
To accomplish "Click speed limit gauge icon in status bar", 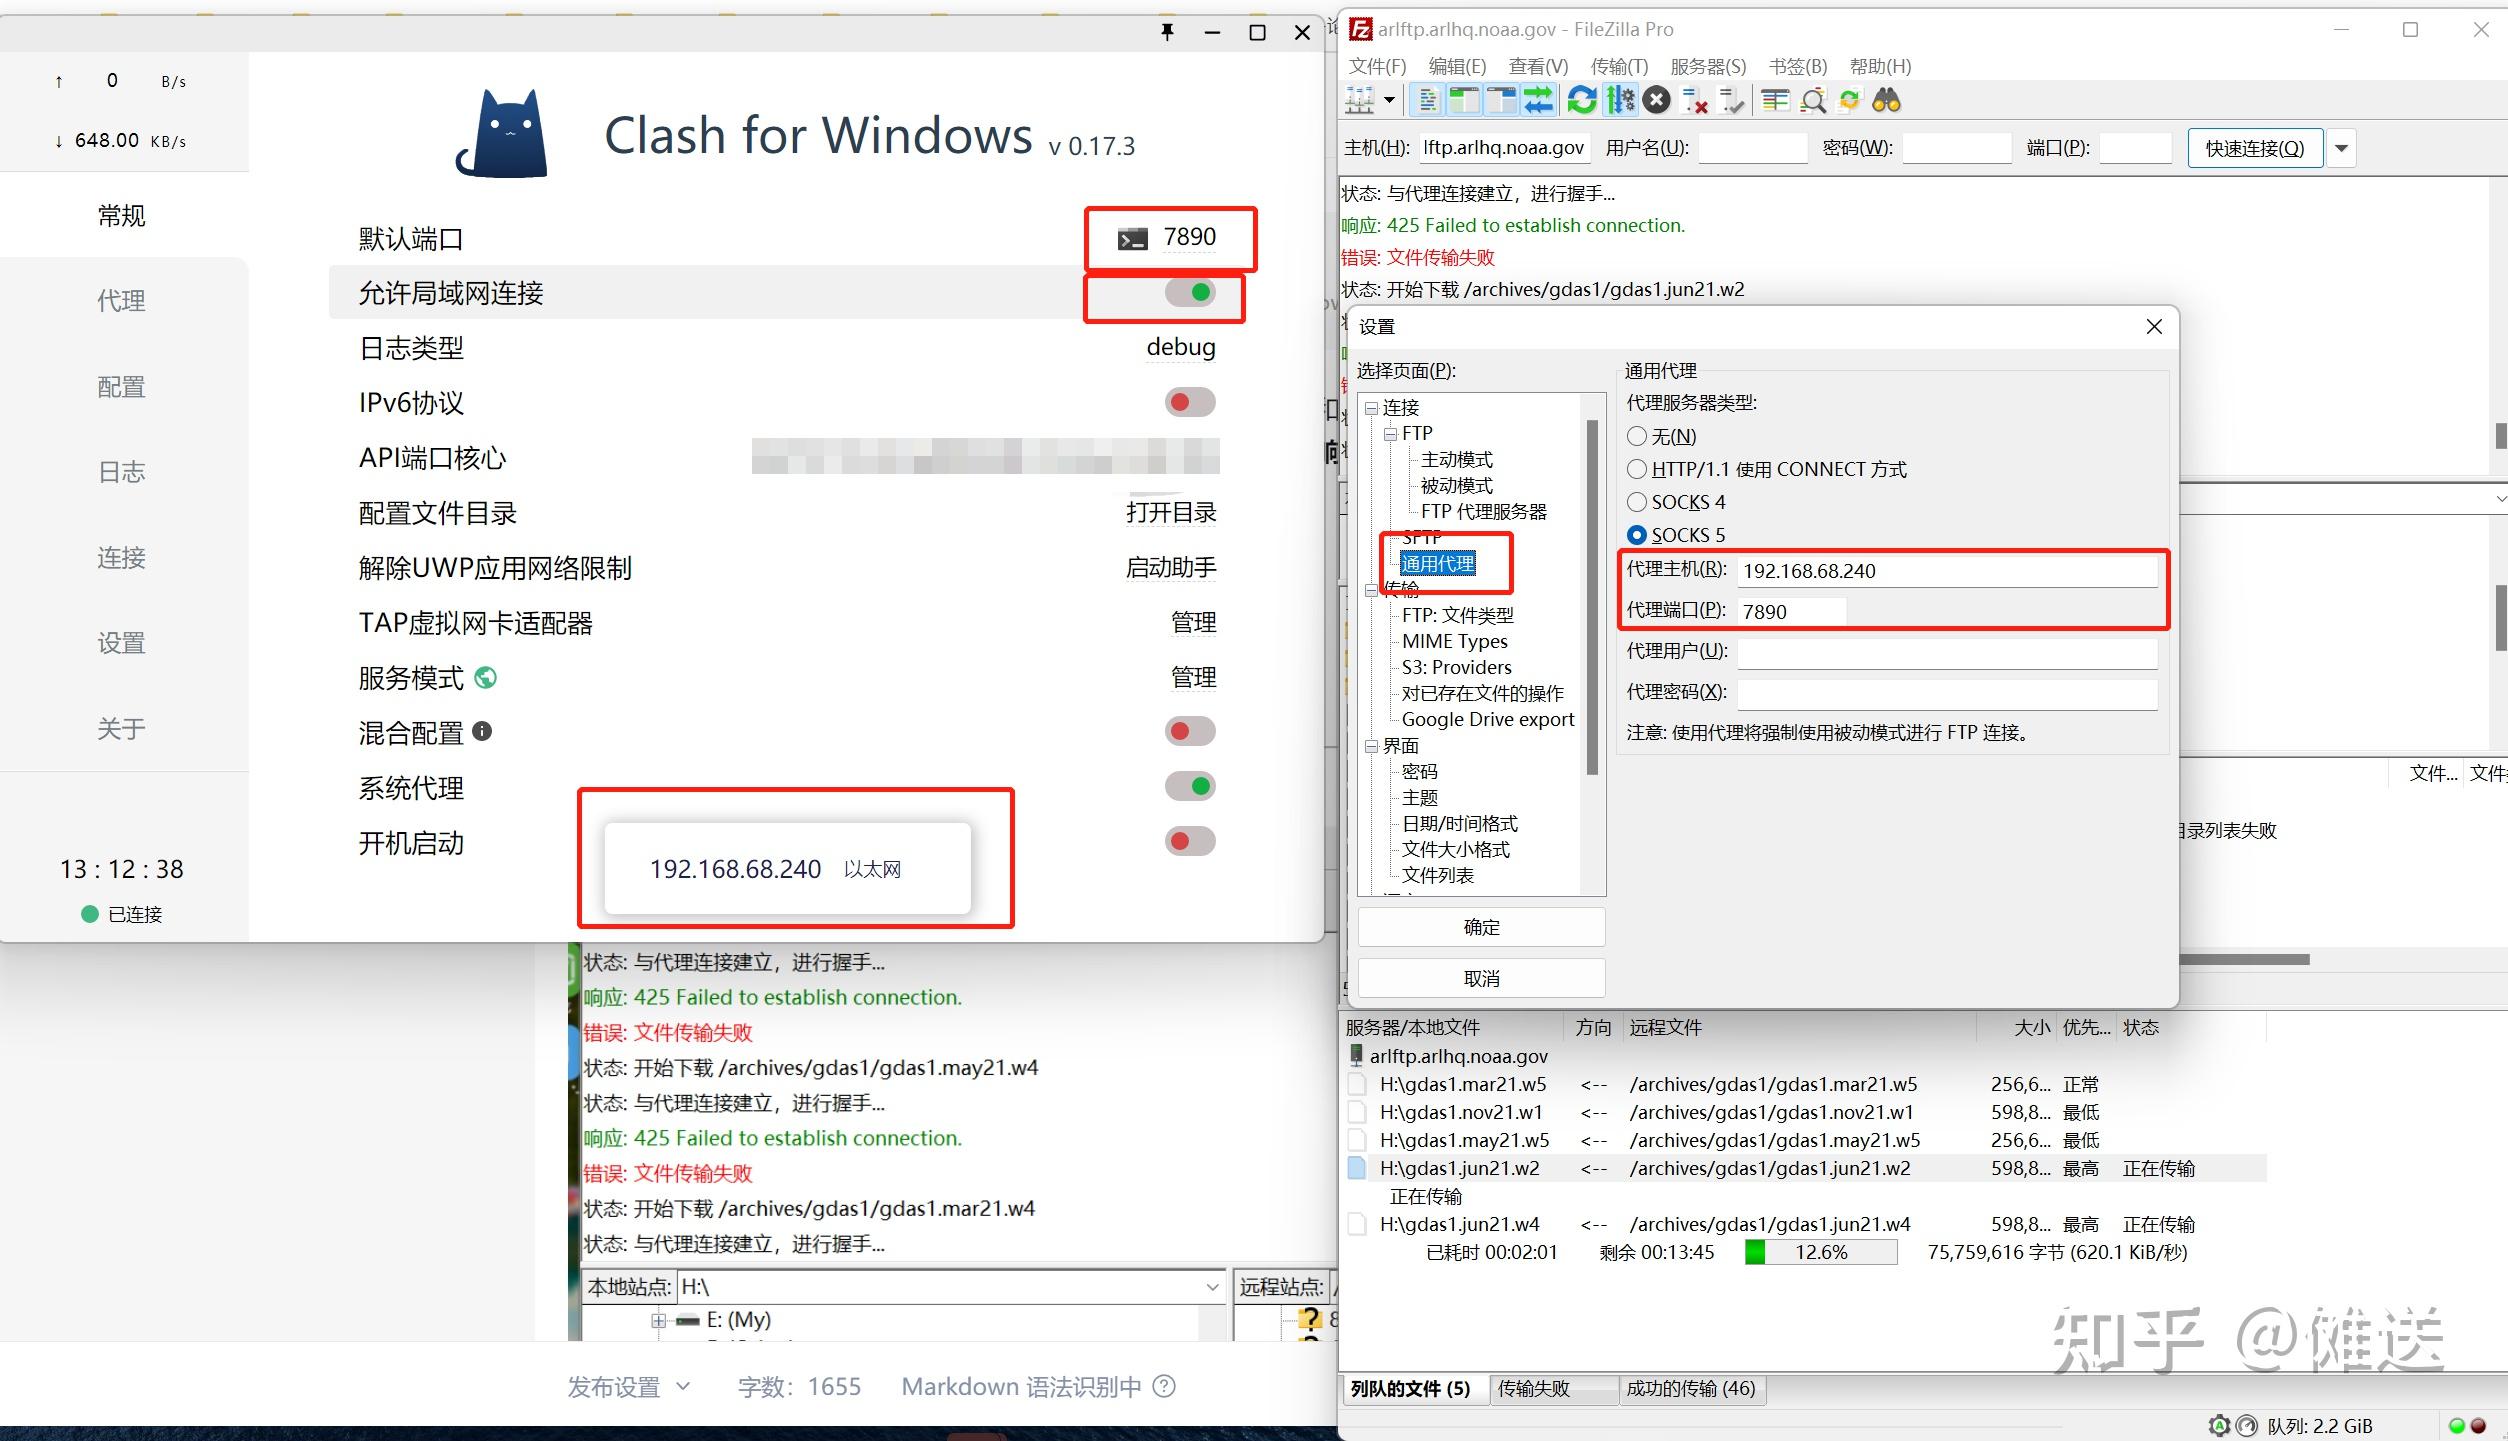I will [x=2246, y=1426].
